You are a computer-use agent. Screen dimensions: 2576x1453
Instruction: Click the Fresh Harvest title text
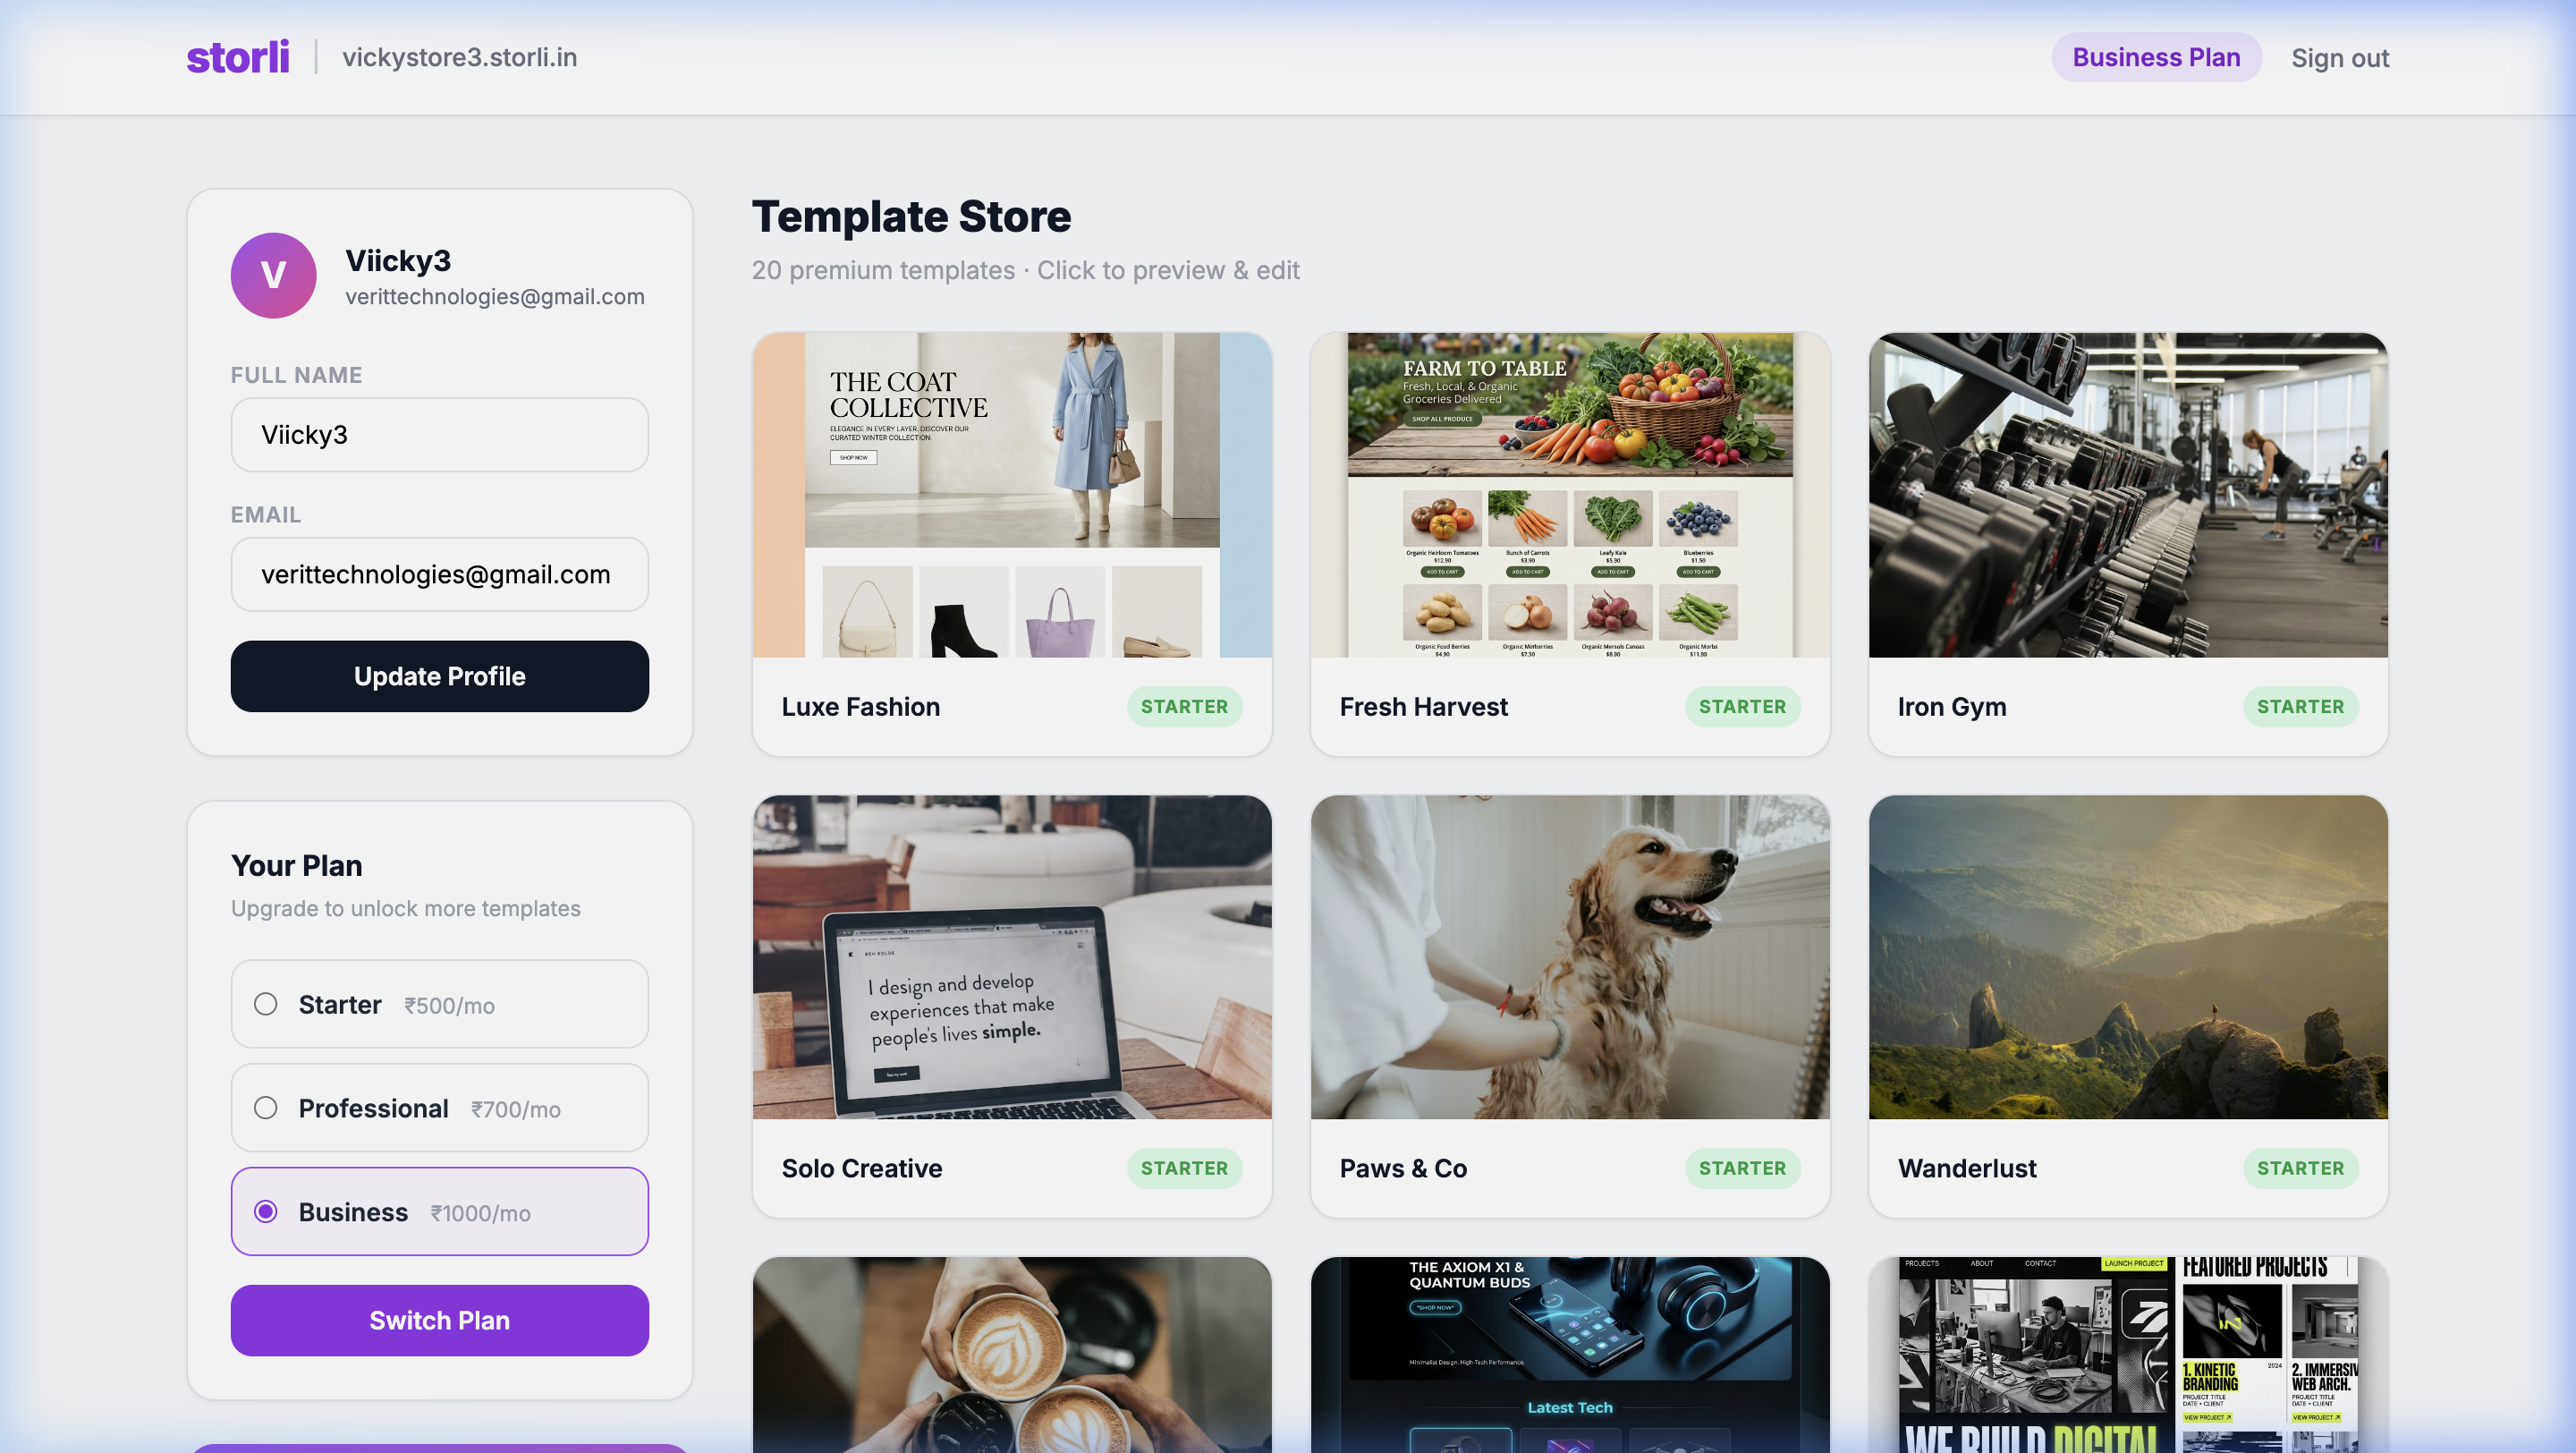(x=1424, y=707)
